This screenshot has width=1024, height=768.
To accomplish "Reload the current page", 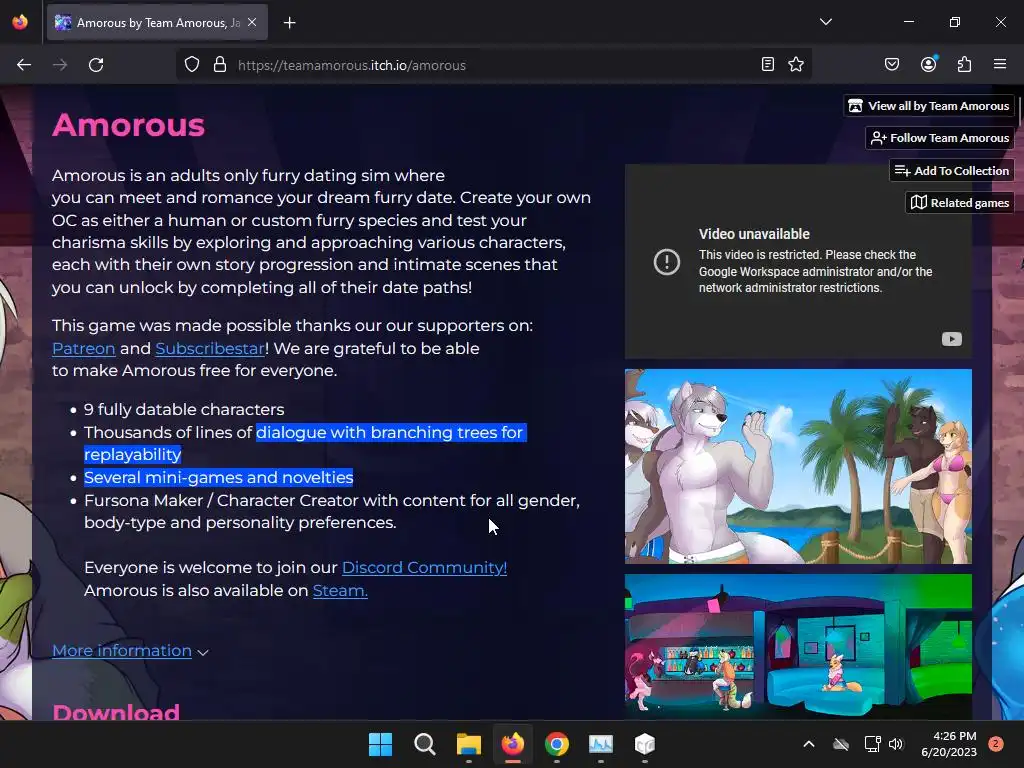I will click(x=96, y=65).
